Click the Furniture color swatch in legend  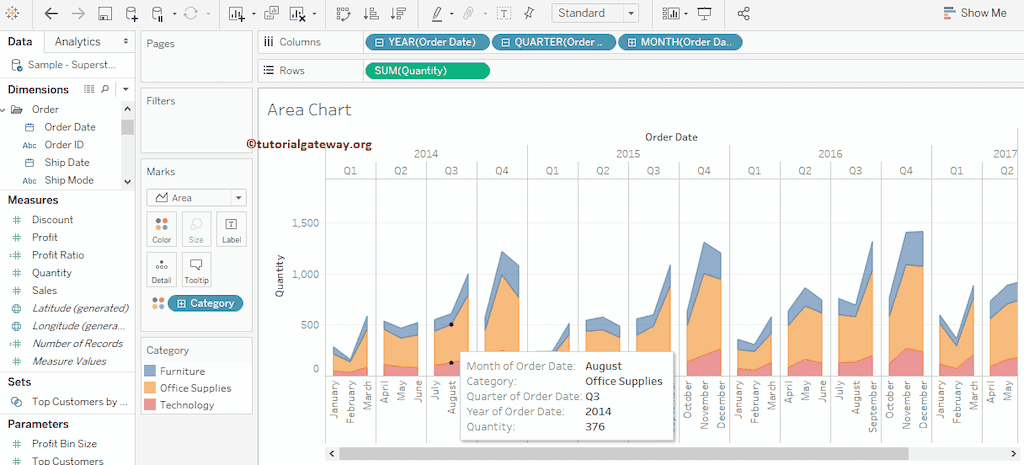coord(150,371)
